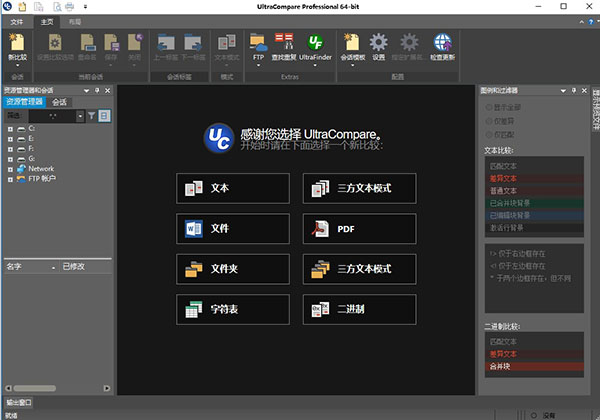Open the FTP ribbon icon

point(258,42)
